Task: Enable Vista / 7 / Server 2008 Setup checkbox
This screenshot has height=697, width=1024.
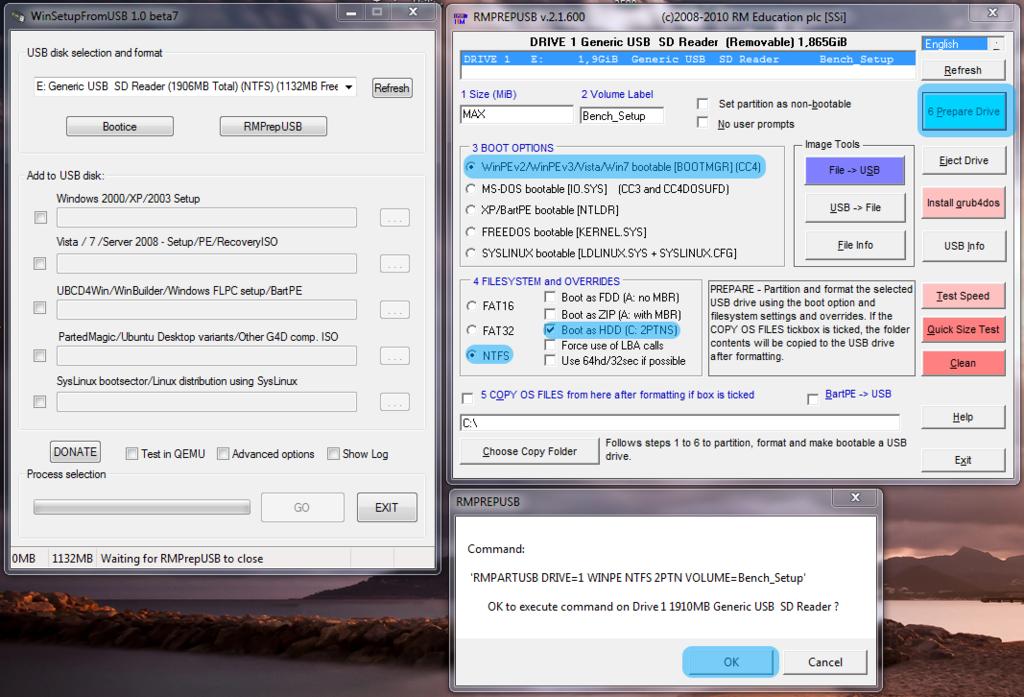Action: click(40, 263)
